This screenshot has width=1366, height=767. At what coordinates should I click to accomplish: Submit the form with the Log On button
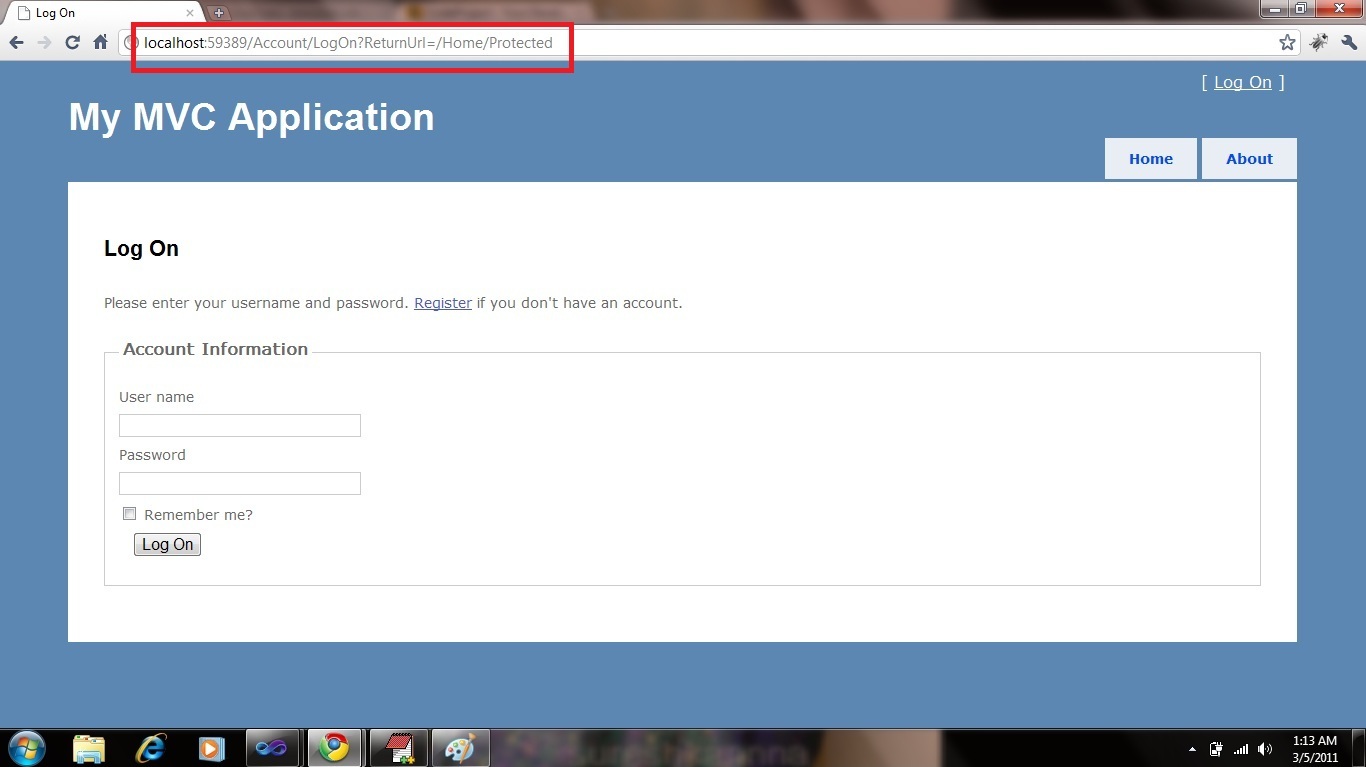pyautogui.click(x=167, y=544)
